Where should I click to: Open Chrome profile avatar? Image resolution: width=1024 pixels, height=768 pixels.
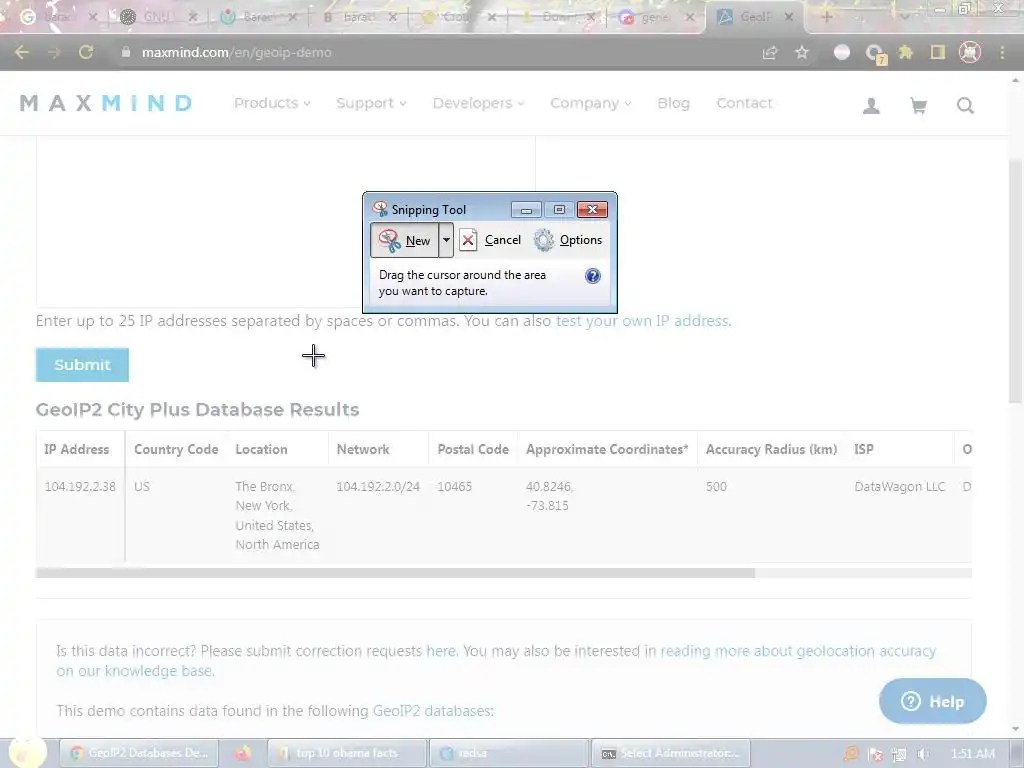click(x=970, y=52)
